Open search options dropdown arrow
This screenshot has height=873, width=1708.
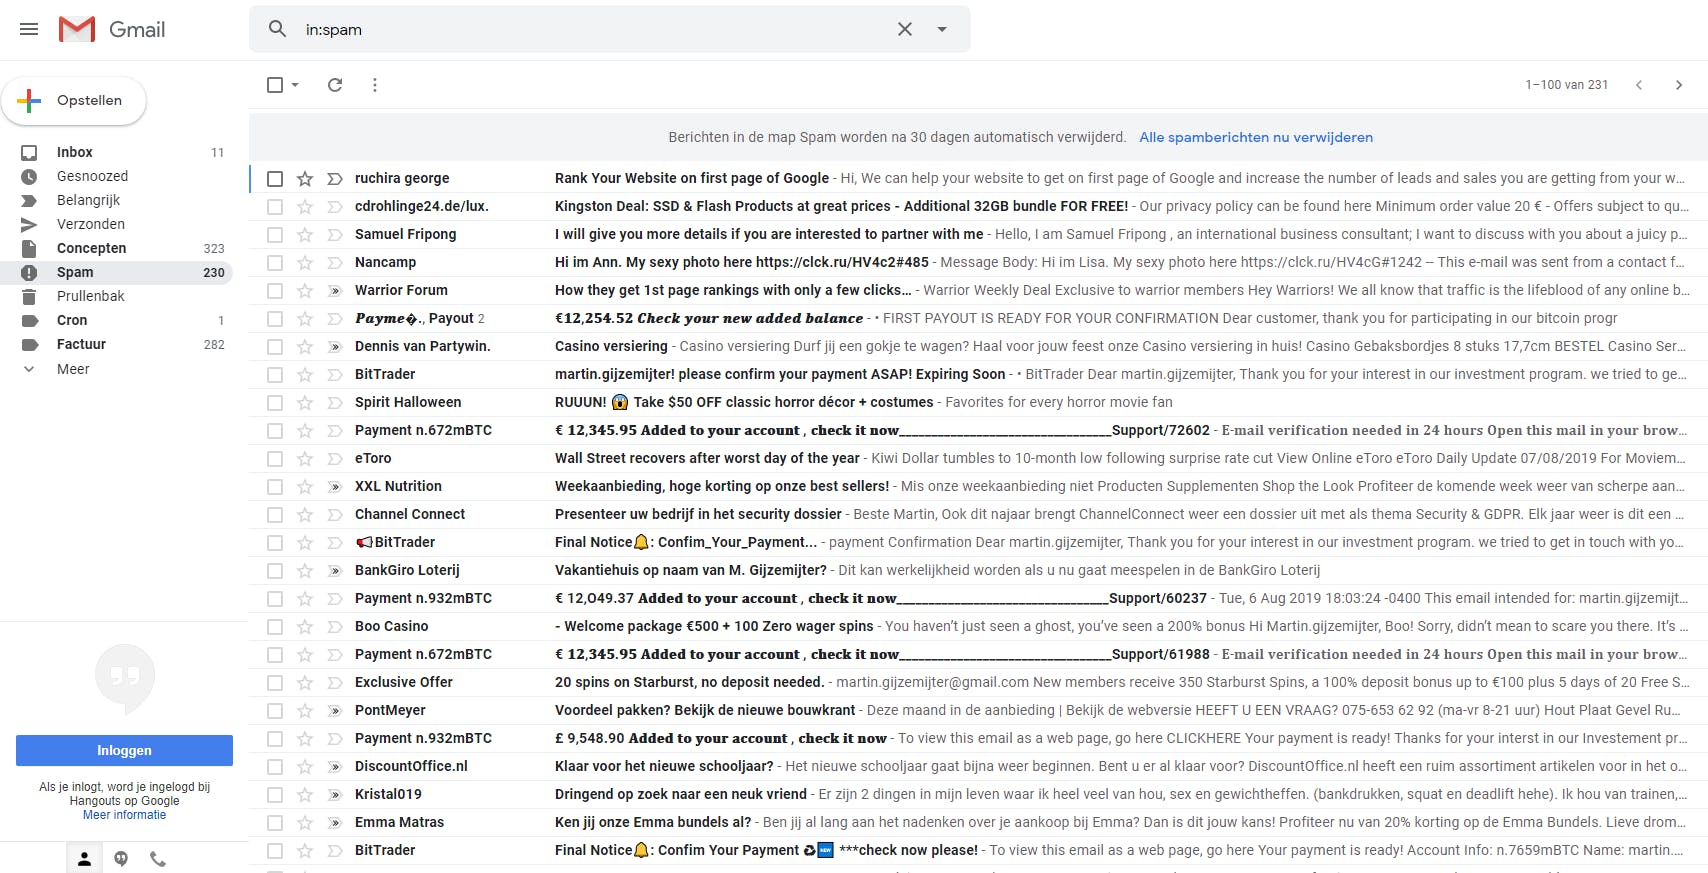942,29
